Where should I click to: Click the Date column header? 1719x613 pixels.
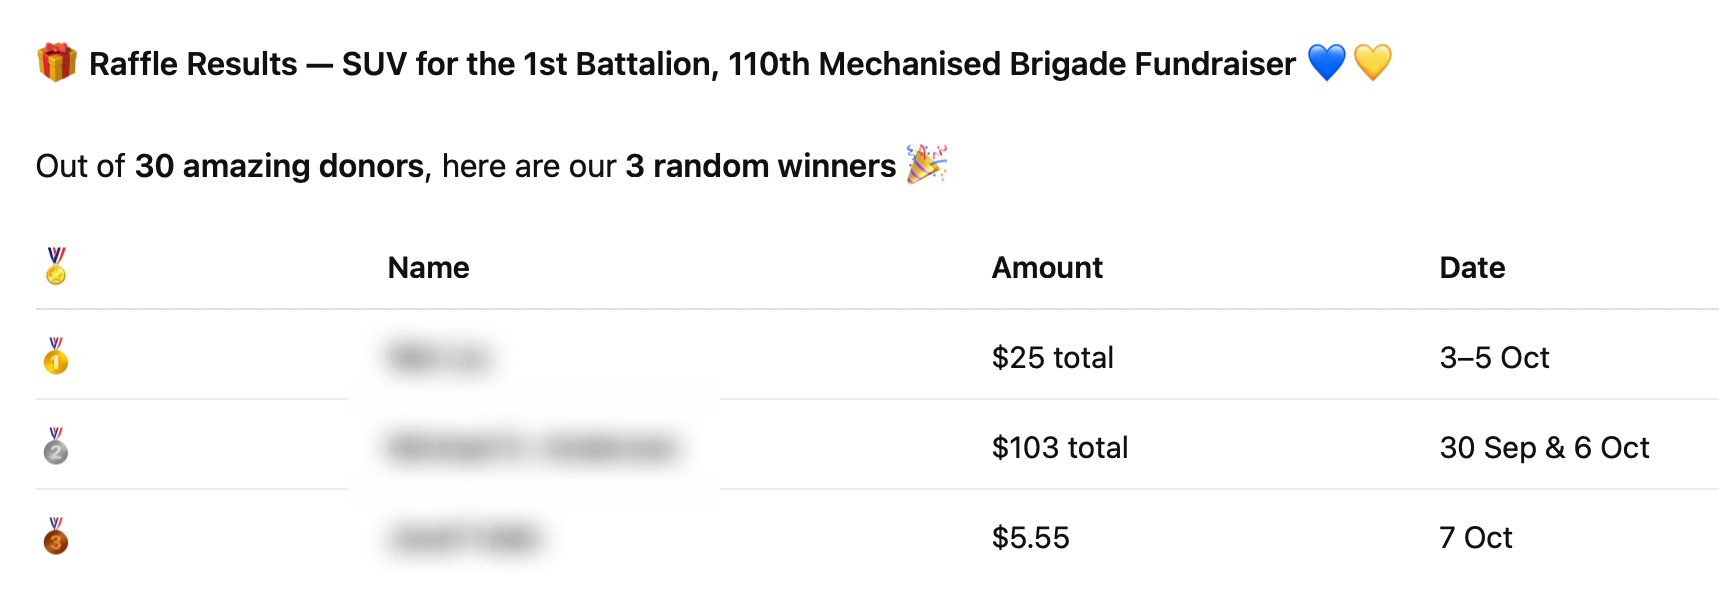point(1471,268)
